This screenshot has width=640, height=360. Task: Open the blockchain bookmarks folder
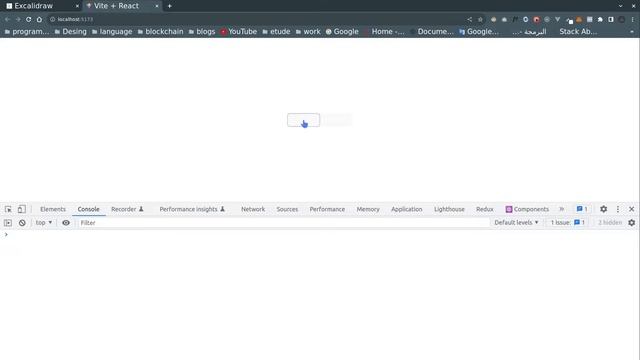pos(160,31)
